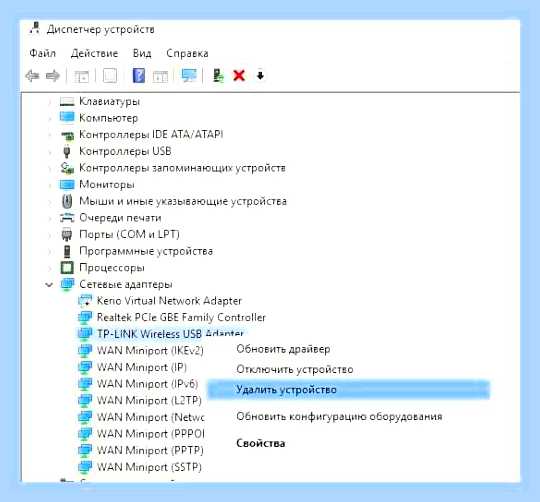Viewport: 540px width, 502px height.
Task: Click the Программные устройства icon
Action: click(67, 251)
